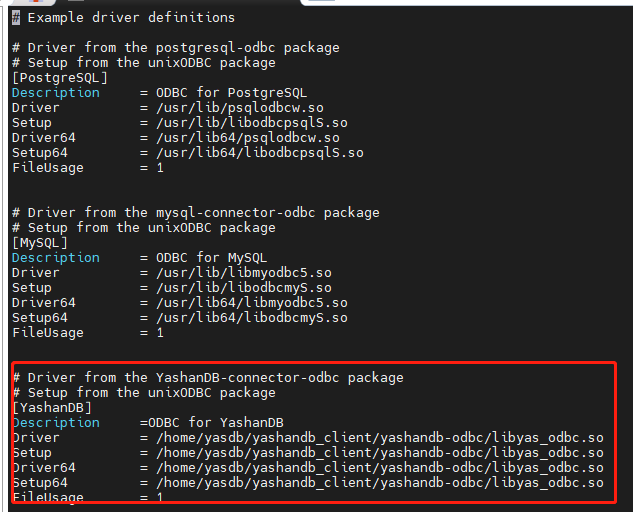This screenshot has width=633, height=512.
Task: Place cursor on [PostgreSQL] section header
Action: pyautogui.click(x=60, y=78)
